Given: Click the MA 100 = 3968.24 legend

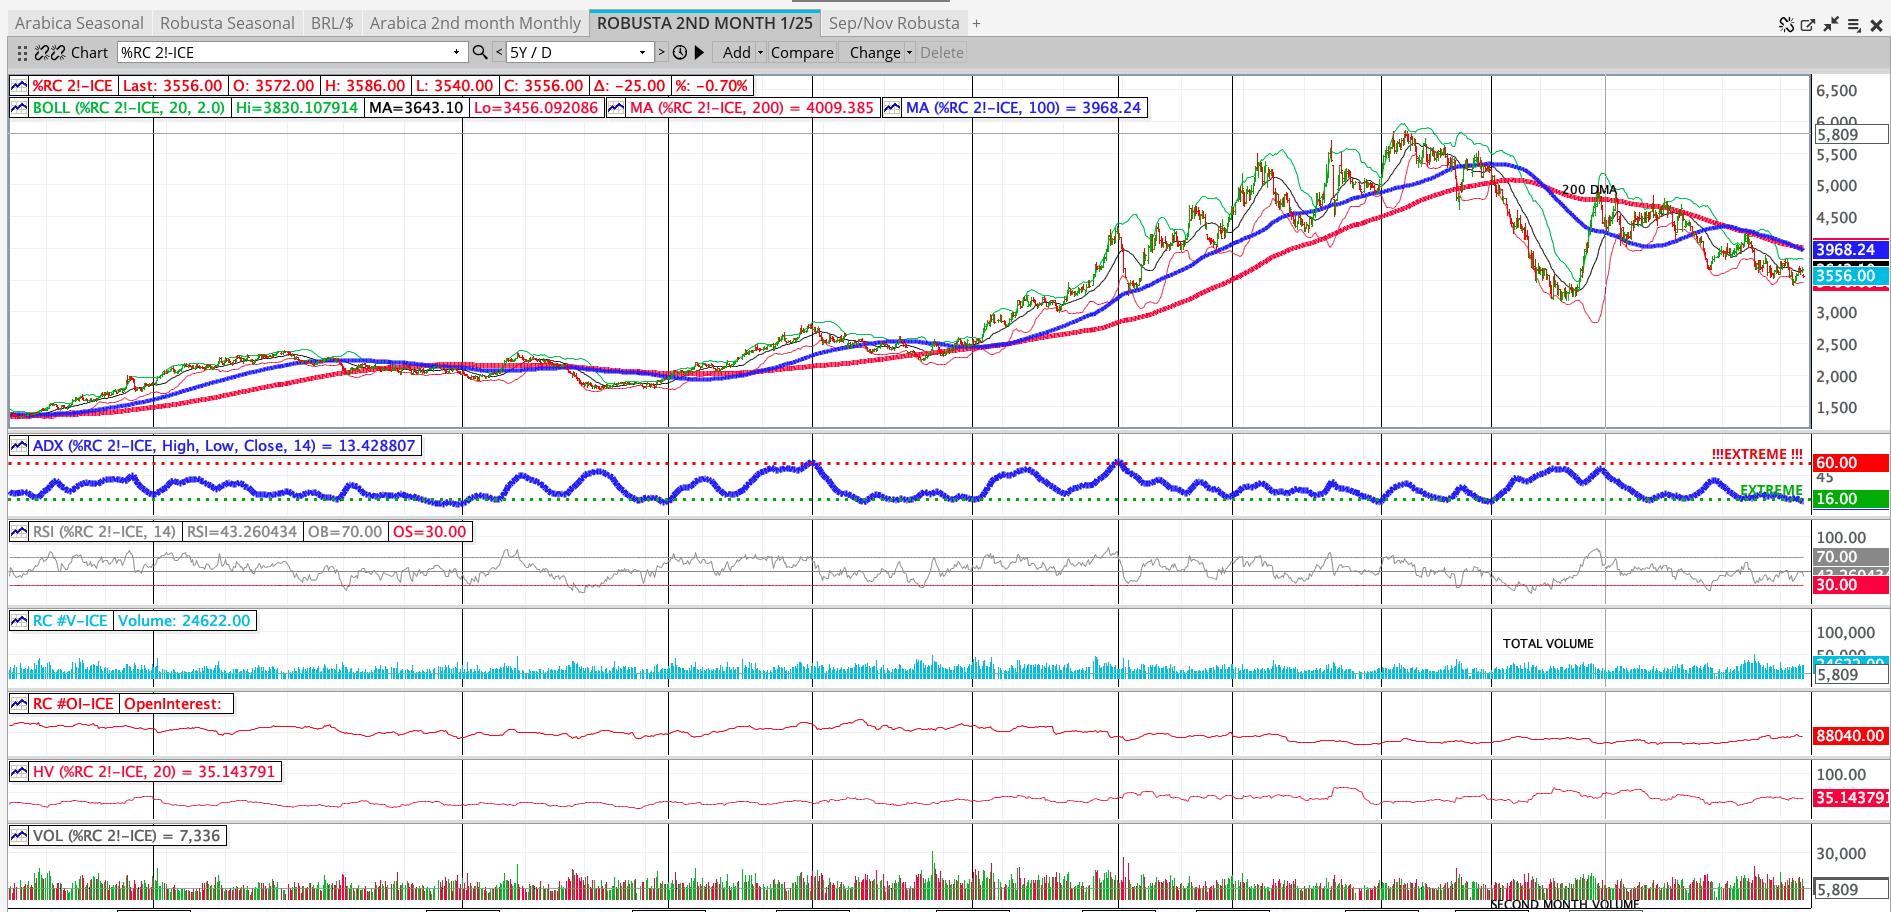Looking at the screenshot, I should coord(1023,108).
